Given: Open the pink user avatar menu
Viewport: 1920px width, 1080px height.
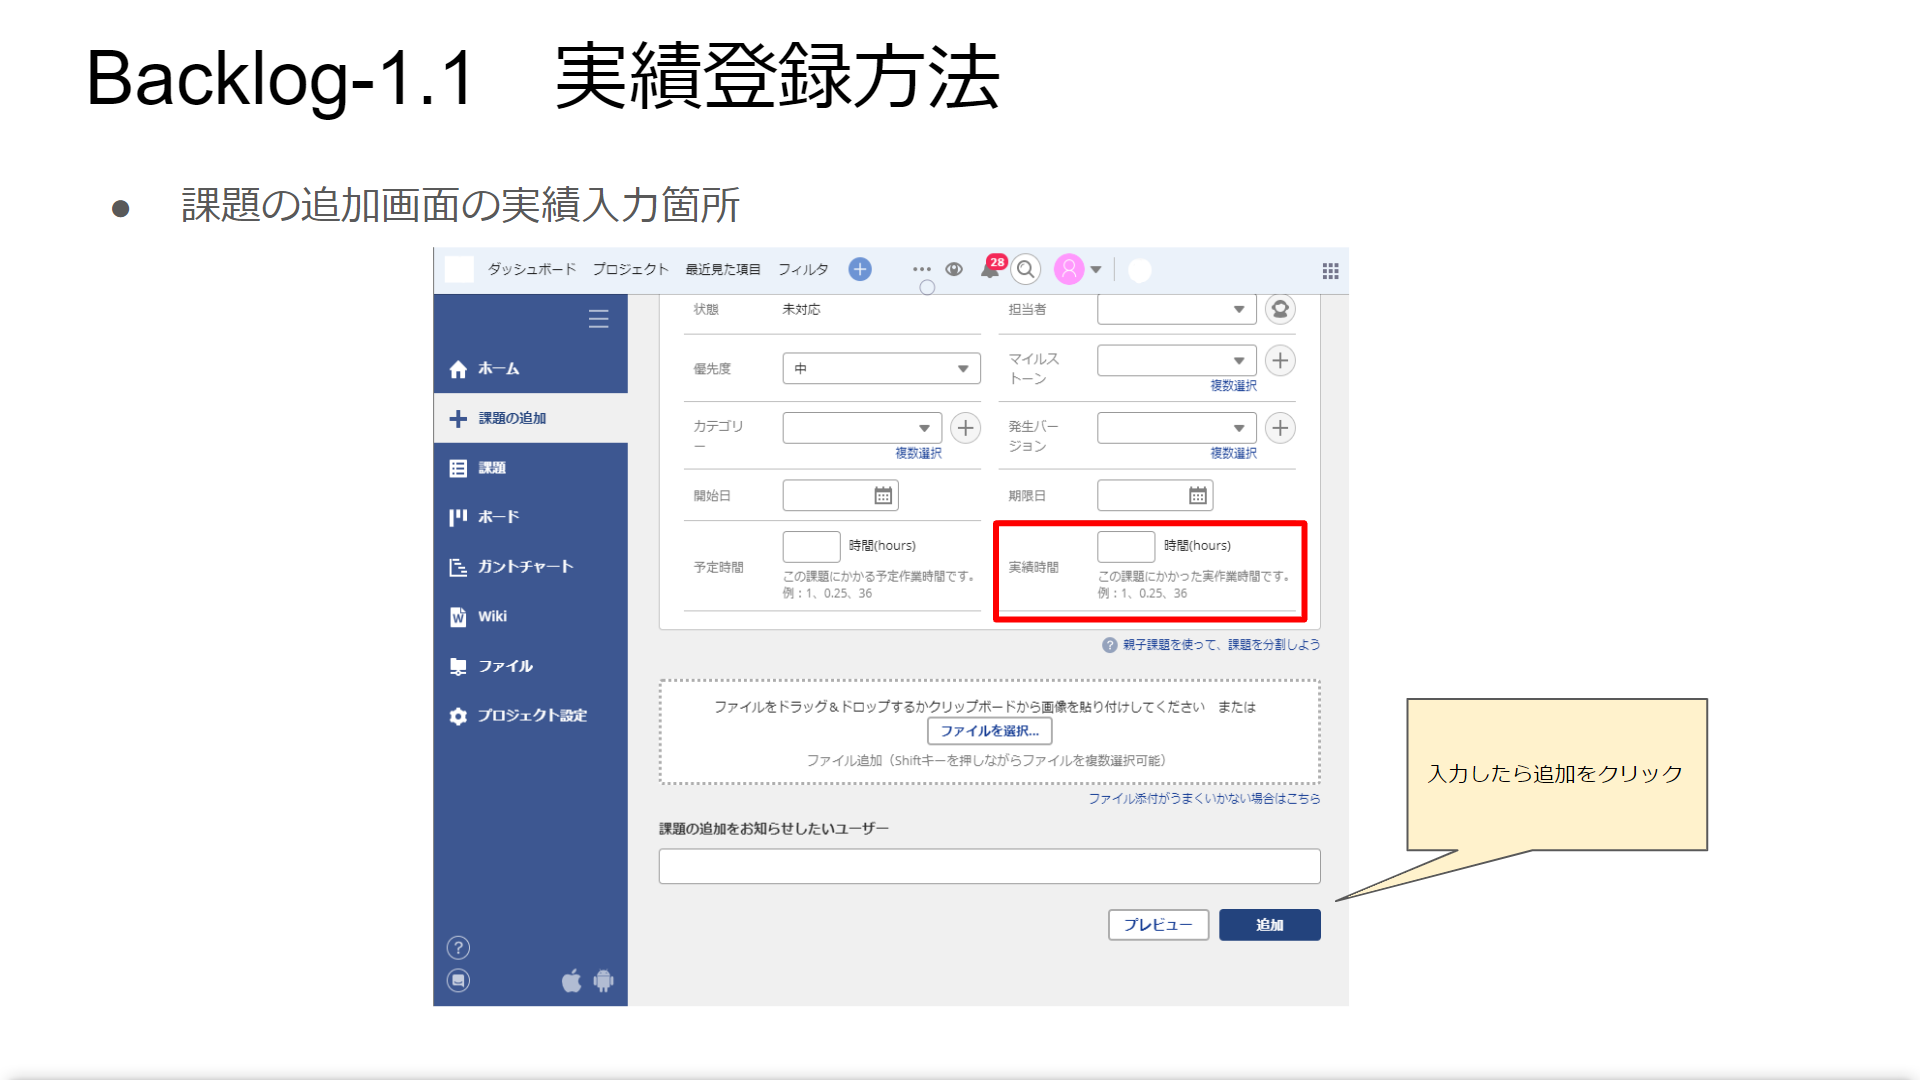Looking at the screenshot, I should (1069, 269).
